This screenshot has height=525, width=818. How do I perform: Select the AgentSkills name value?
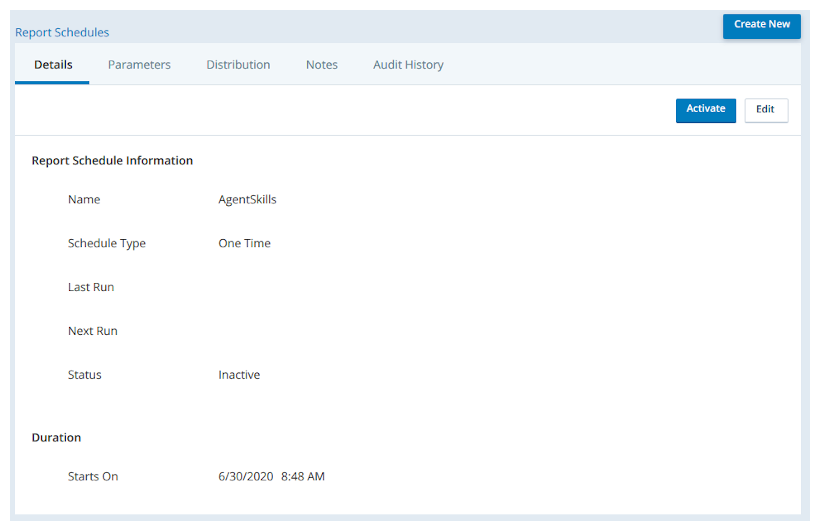click(247, 199)
